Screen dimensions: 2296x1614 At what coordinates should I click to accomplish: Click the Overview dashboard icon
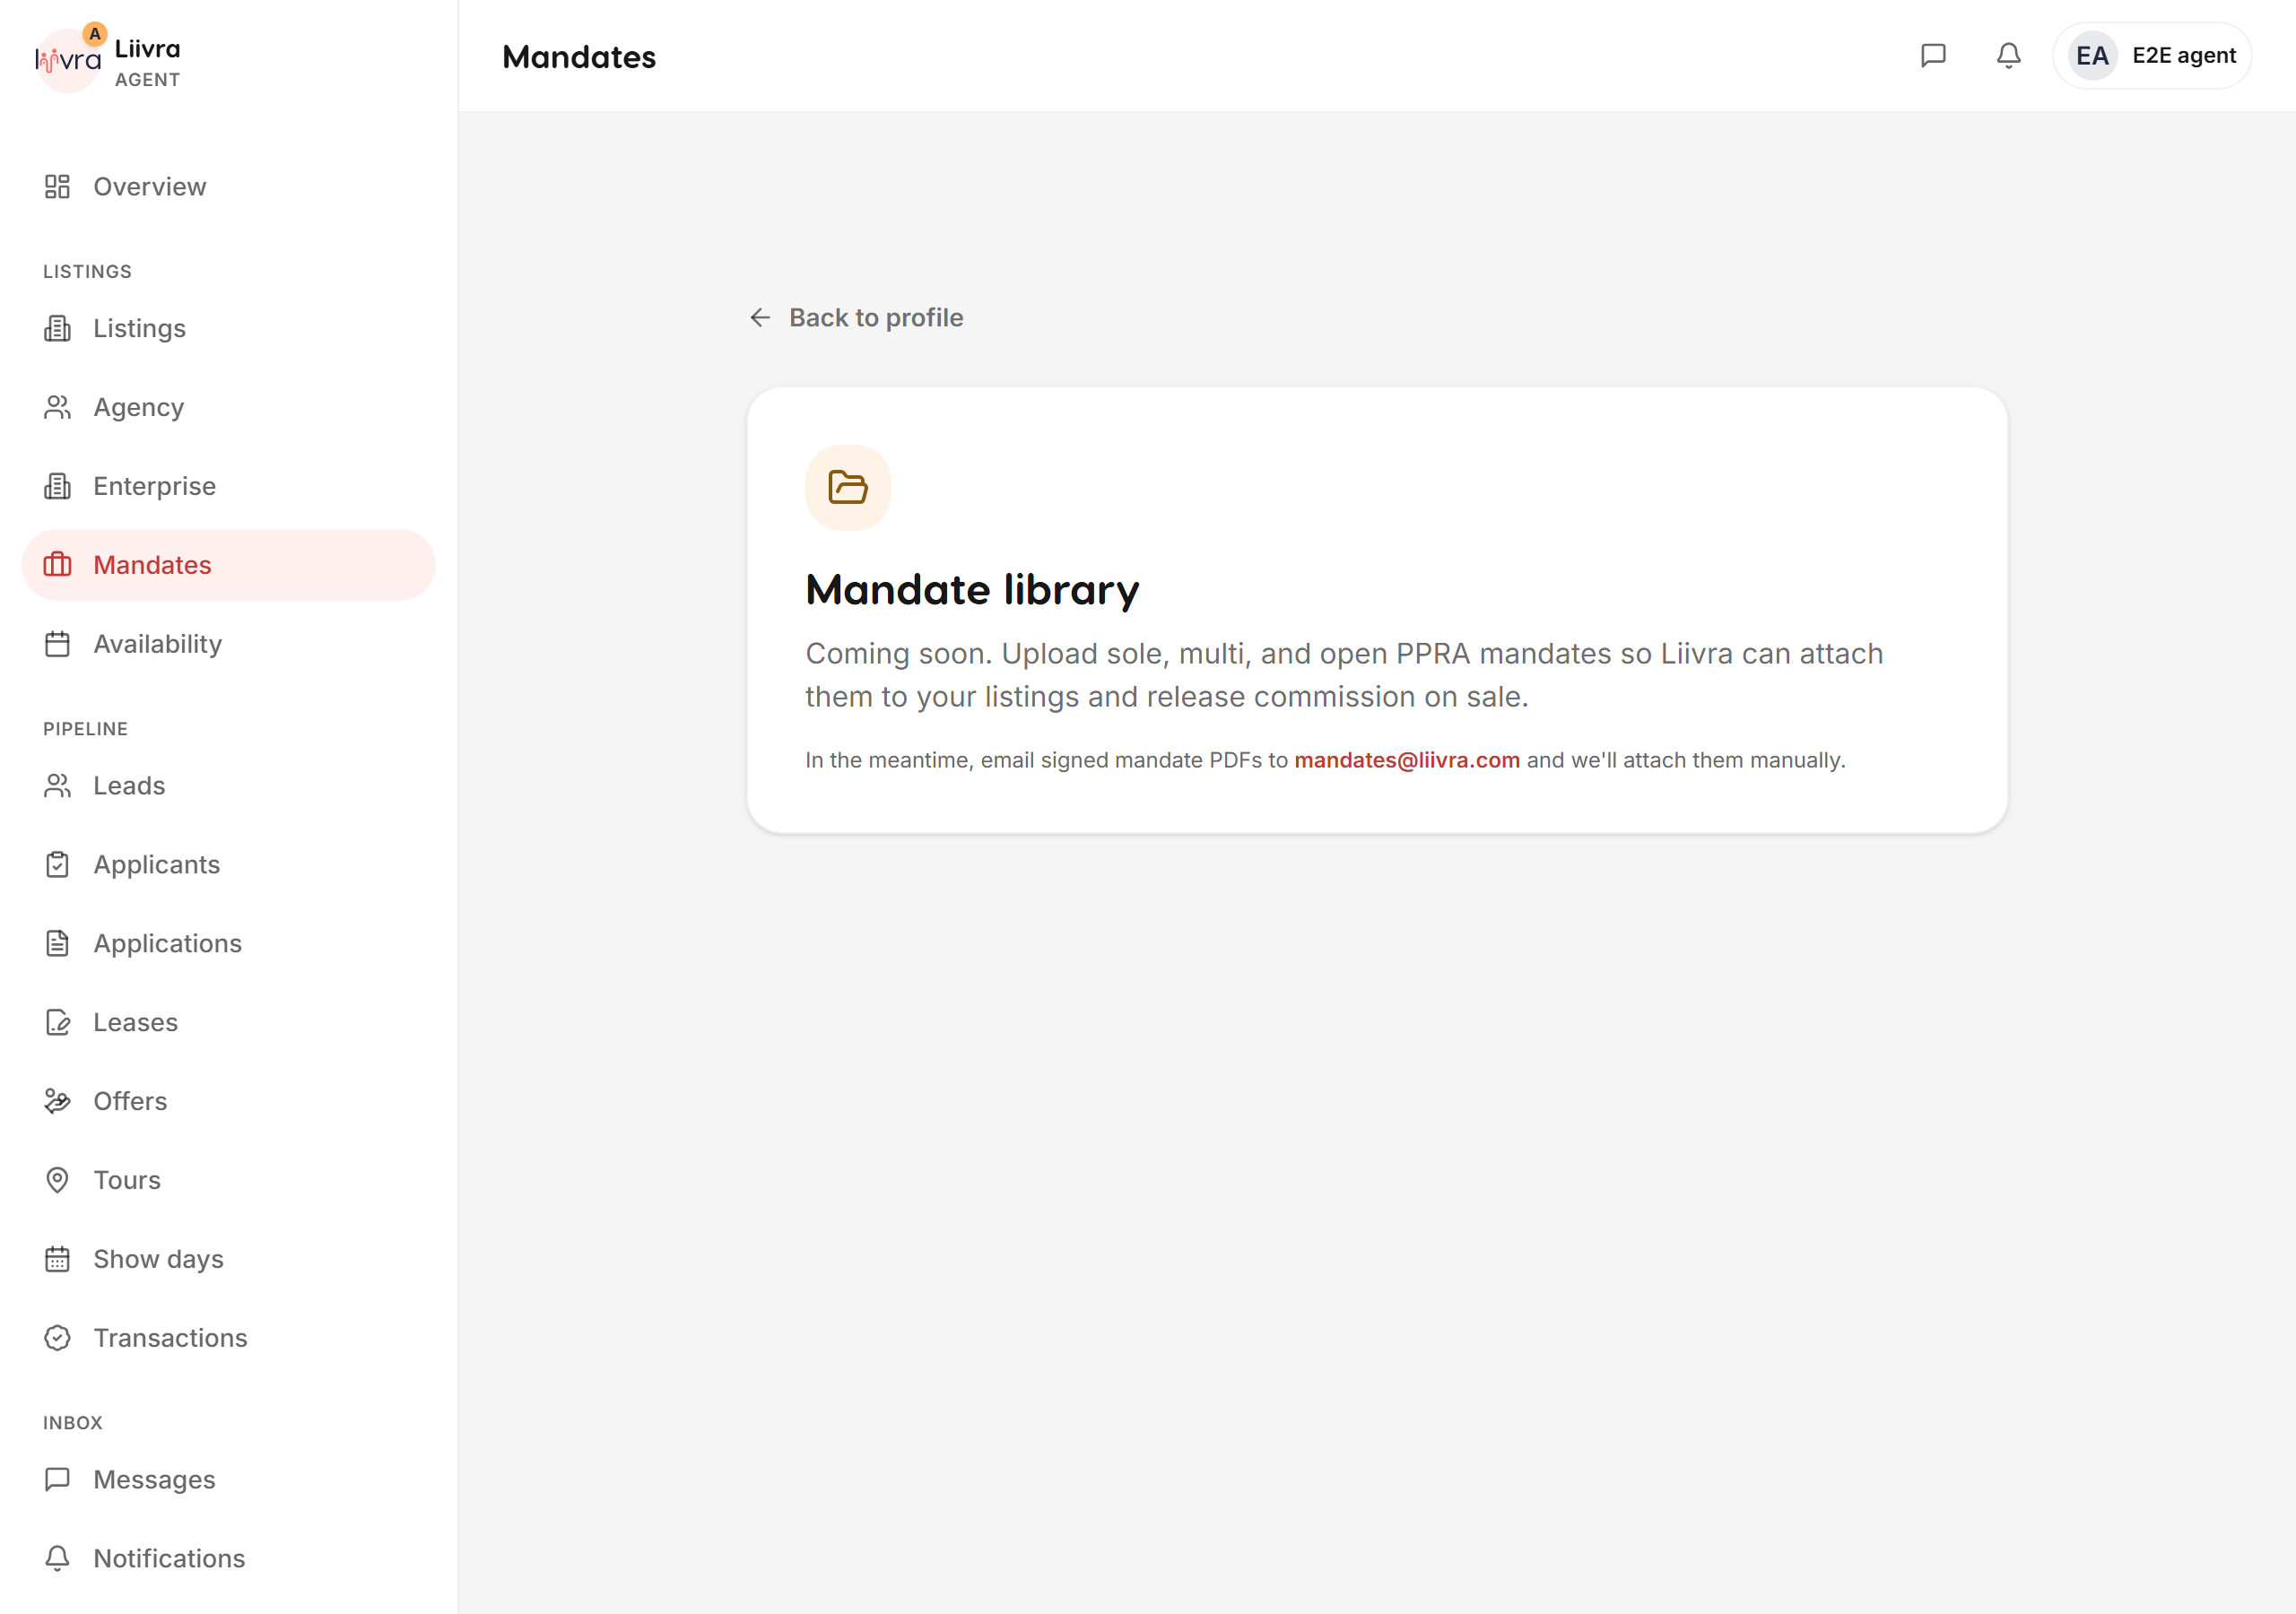(x=57, y=187)
